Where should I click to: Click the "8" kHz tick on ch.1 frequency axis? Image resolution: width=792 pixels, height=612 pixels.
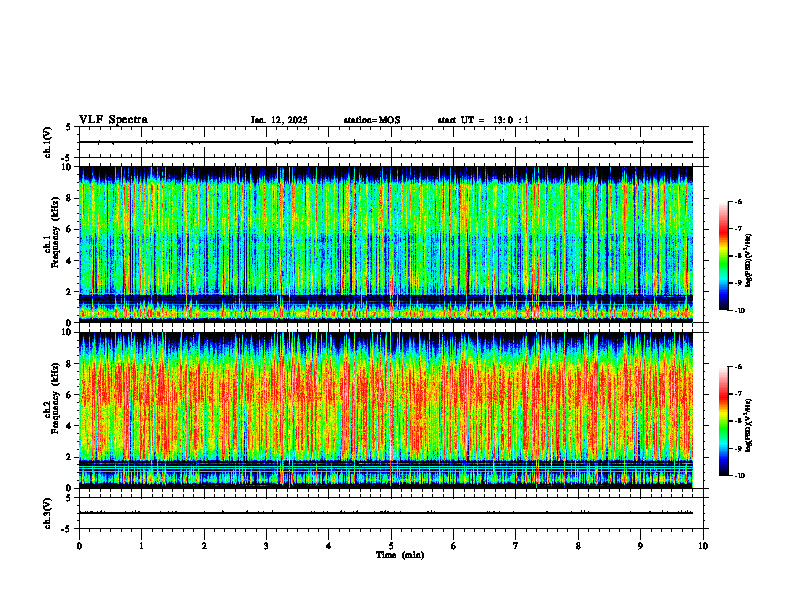click(x=70, y=198)
